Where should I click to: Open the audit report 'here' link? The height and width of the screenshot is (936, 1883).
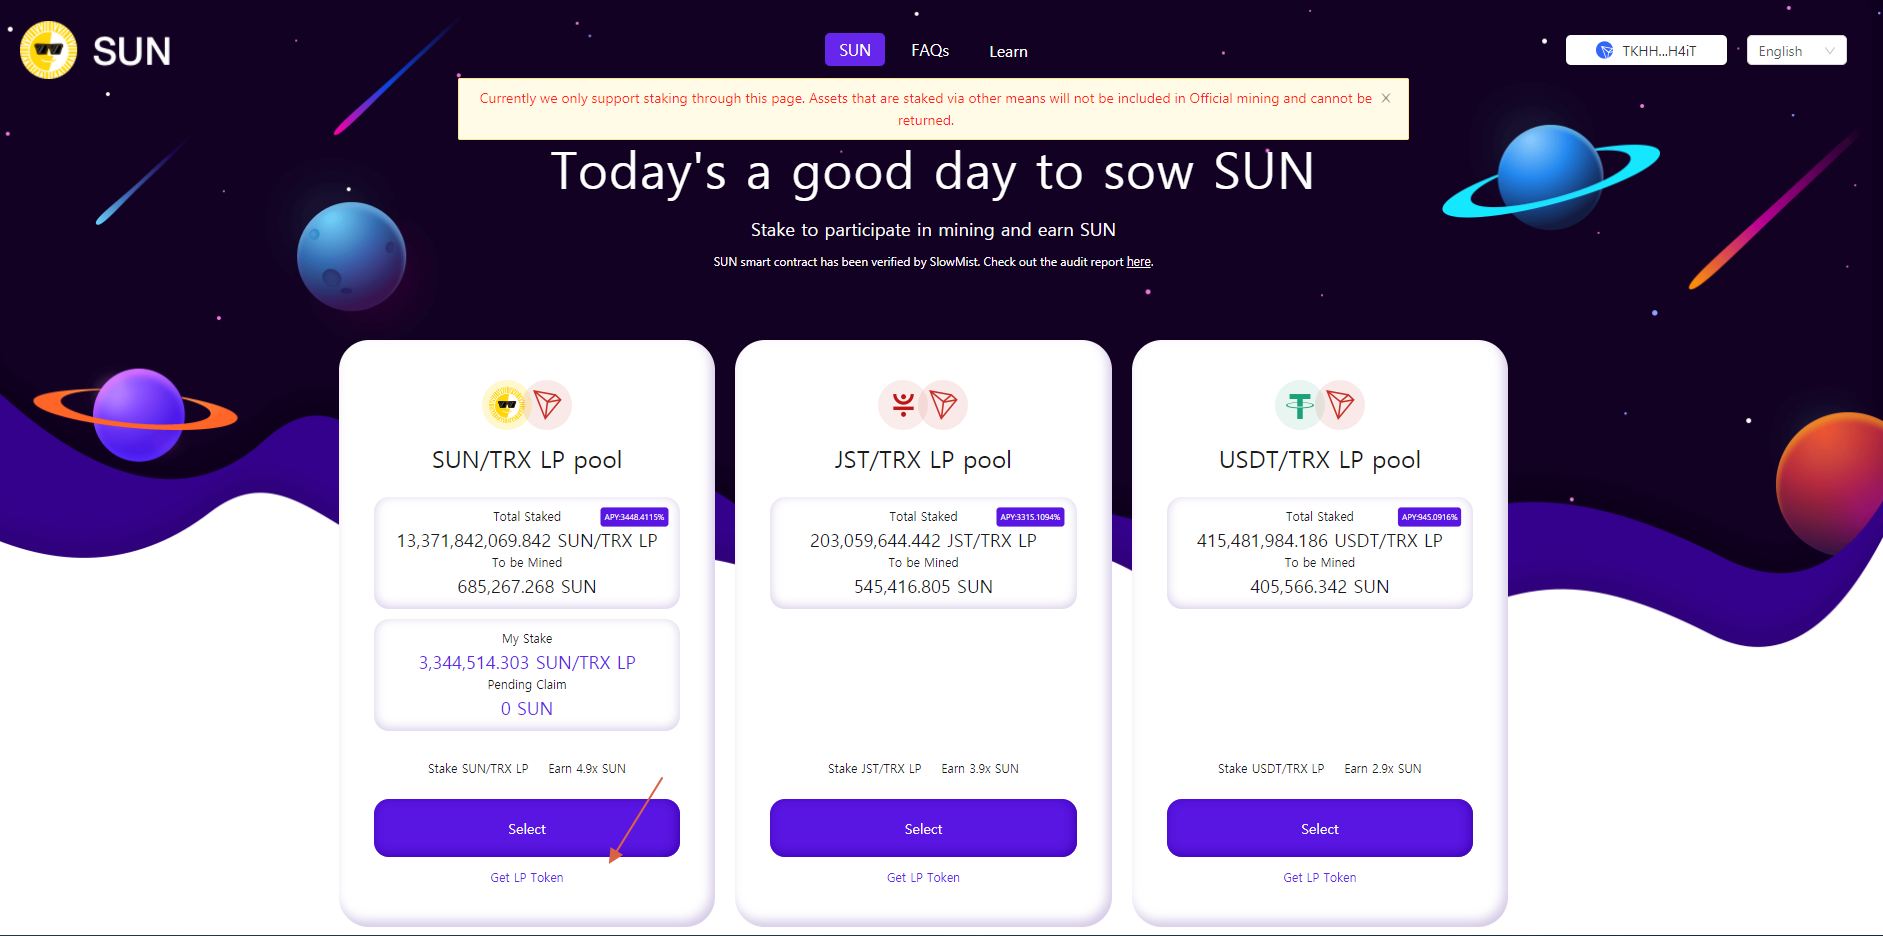(x=1138, y=262)
